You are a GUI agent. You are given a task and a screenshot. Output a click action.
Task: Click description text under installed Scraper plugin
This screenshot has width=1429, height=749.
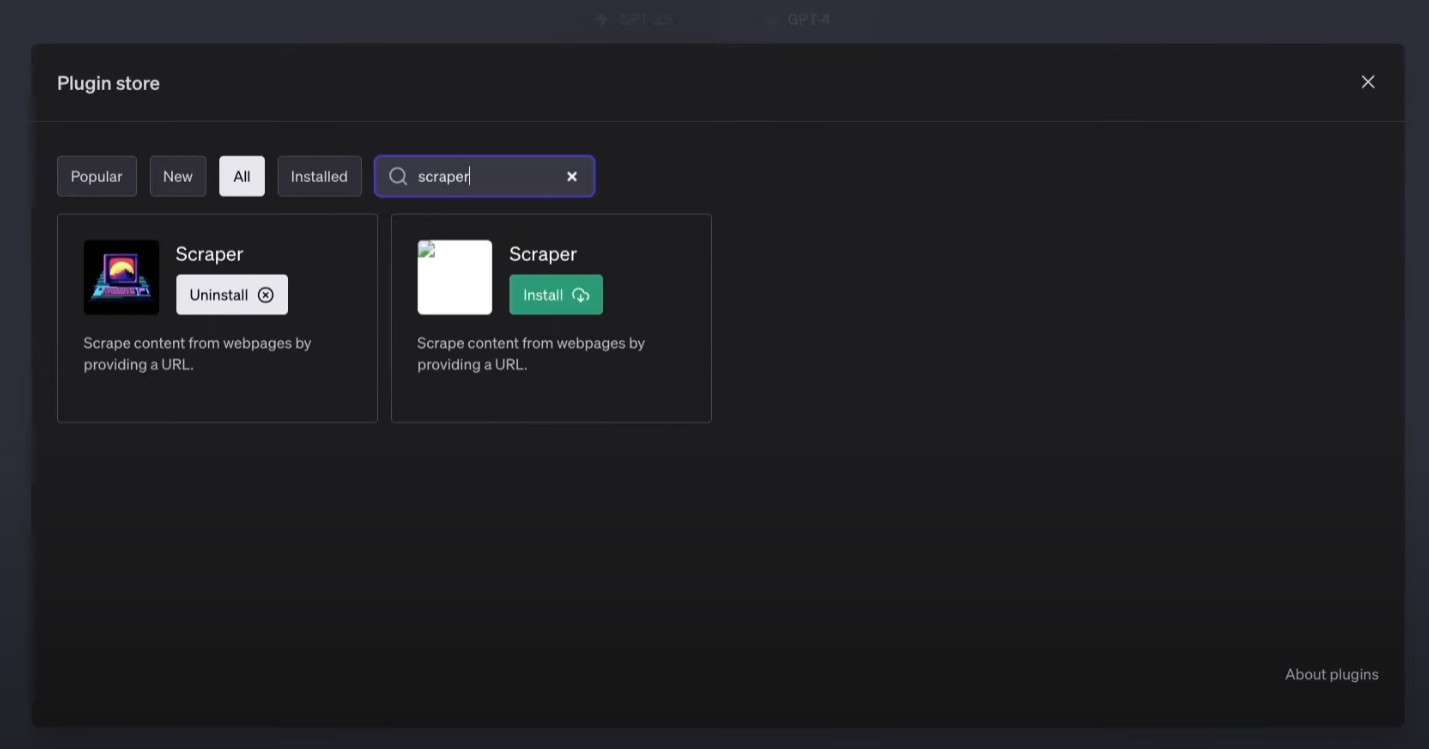click(197, 354)
